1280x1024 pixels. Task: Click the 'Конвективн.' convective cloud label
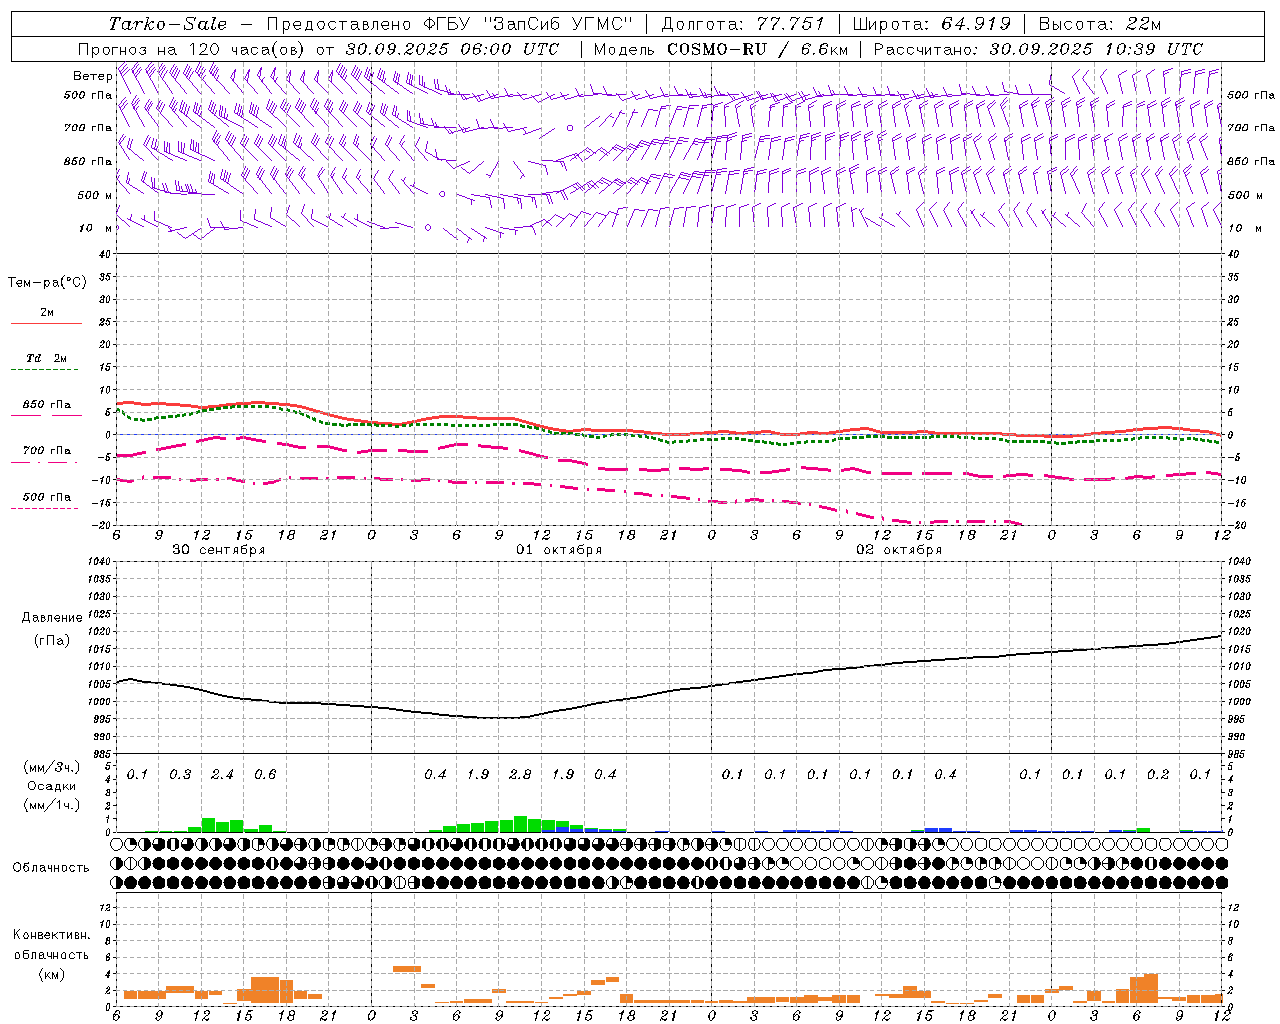51,935
